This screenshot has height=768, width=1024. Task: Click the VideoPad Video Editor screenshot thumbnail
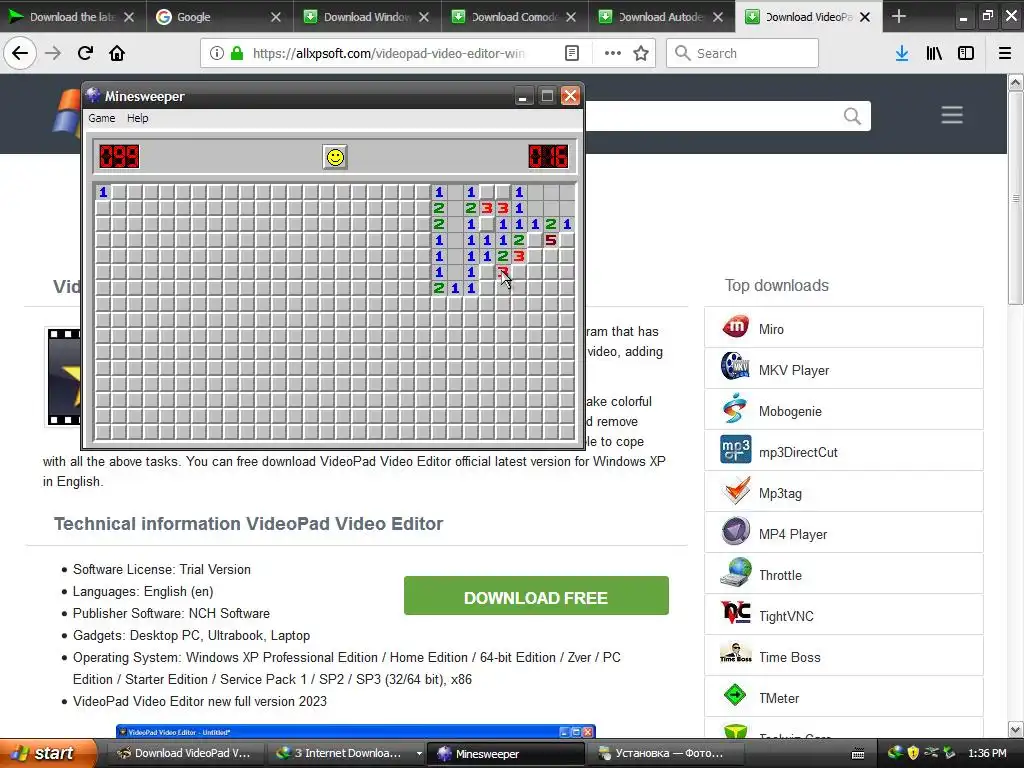point(356,731)
